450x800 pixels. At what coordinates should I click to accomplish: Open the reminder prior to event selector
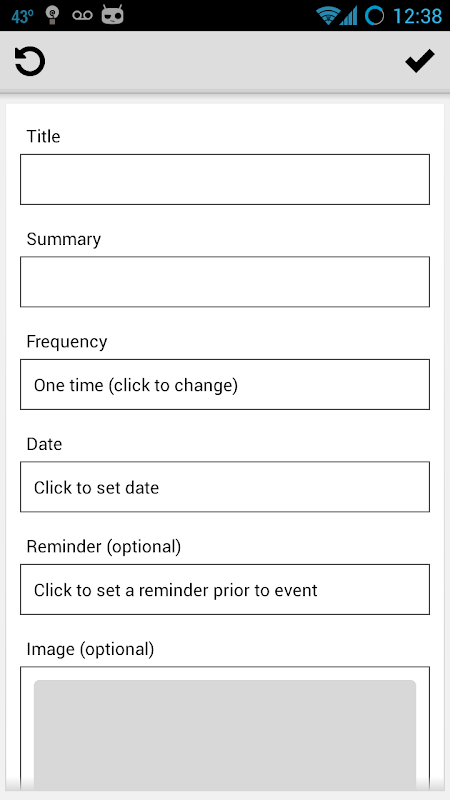pyautogui.click(x=225, y=589)
